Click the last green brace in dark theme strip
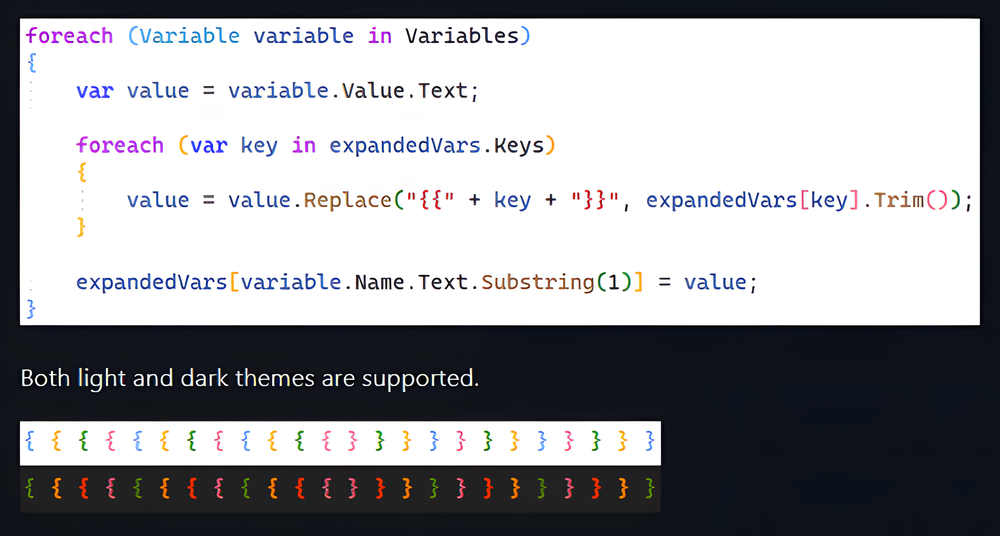The height and width of the screenshot is (536, 1000). pyautogui.click(x=650, y=489)
